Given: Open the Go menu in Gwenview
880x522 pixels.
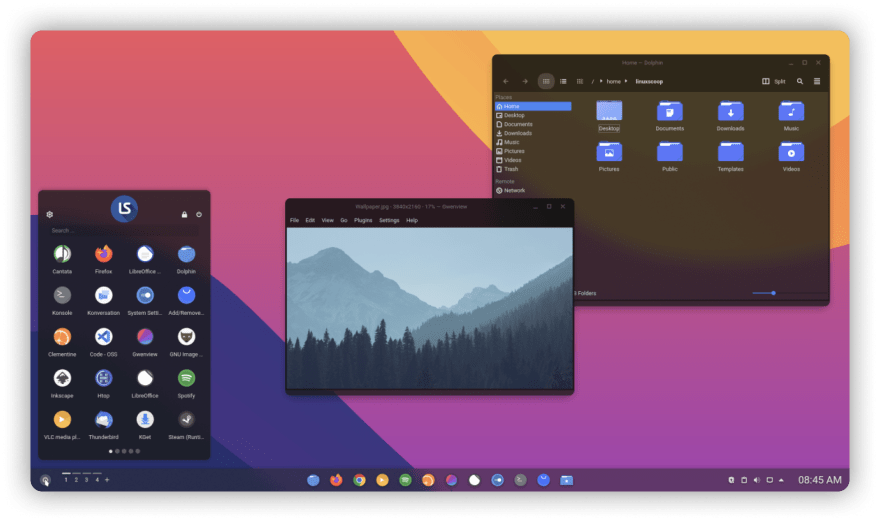Looking at the screenshot, I should click(343, 220).
